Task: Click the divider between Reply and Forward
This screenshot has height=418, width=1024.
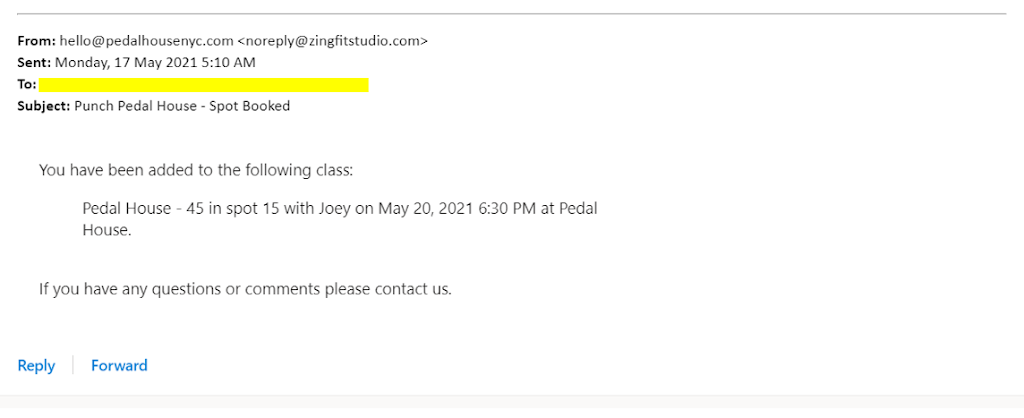Action: coord(73,366)
